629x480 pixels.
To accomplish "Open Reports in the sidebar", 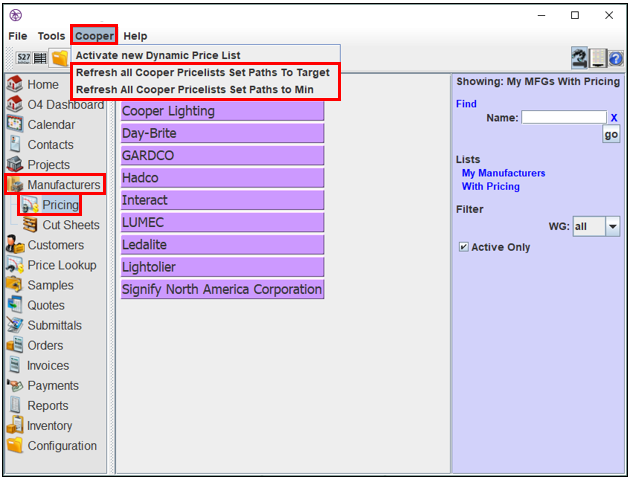I will (x=38, y=405).
